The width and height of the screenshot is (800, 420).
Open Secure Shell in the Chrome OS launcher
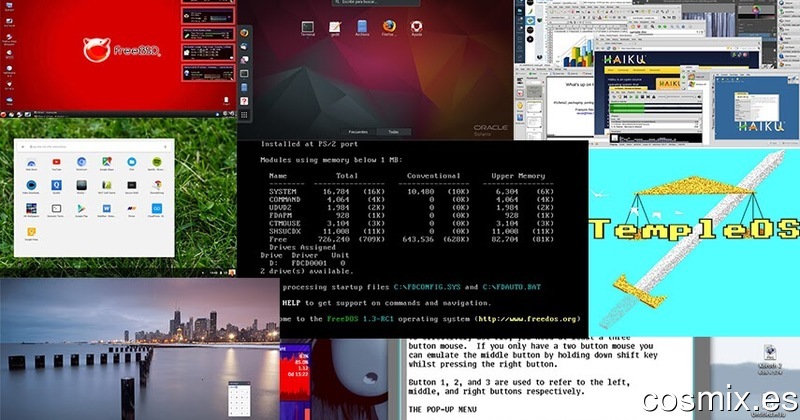pyautogui.click(x=132, y=187)
